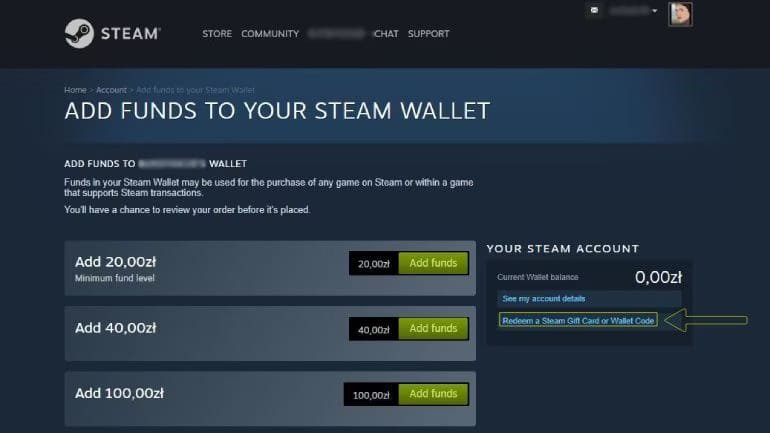The image size is (770, 433).
Task: Open the notifications envelope icon
Action: point(594,10)
